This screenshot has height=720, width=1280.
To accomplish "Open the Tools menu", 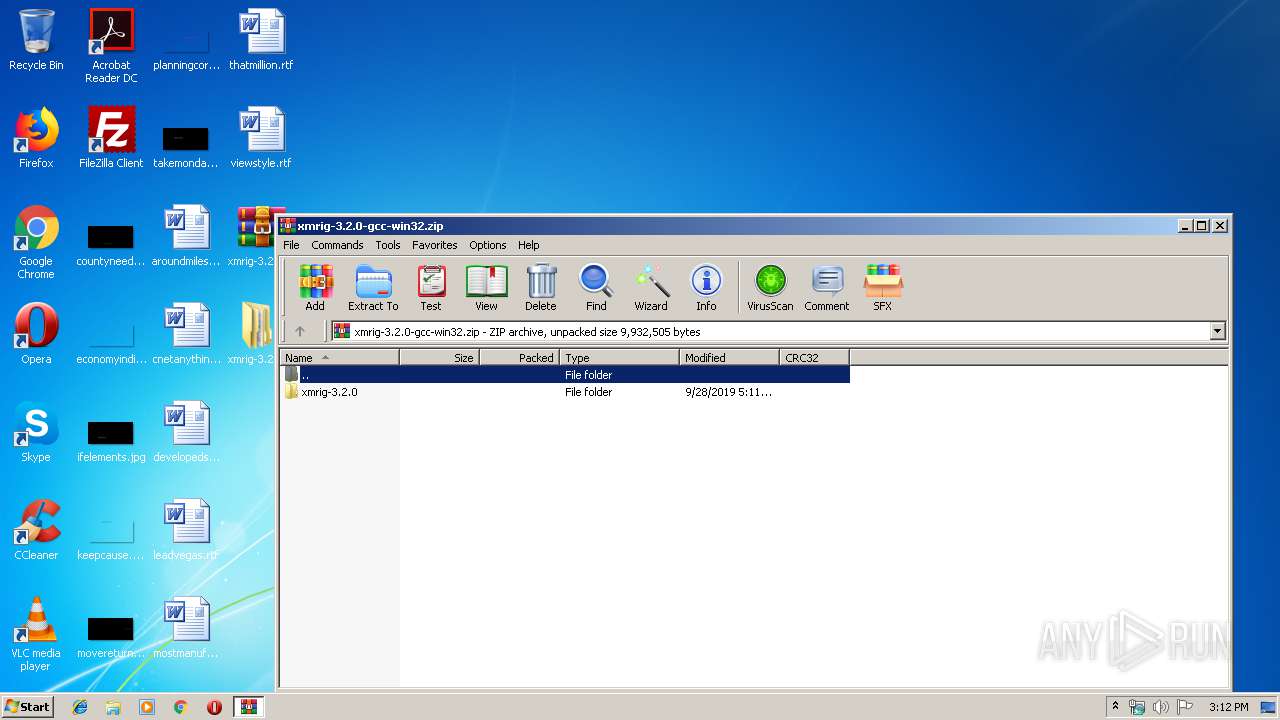I will click(388, 245).
